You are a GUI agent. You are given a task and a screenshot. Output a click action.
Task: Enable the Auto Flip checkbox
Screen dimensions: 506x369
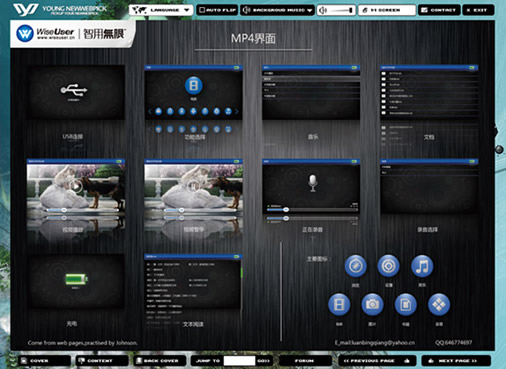202,10
